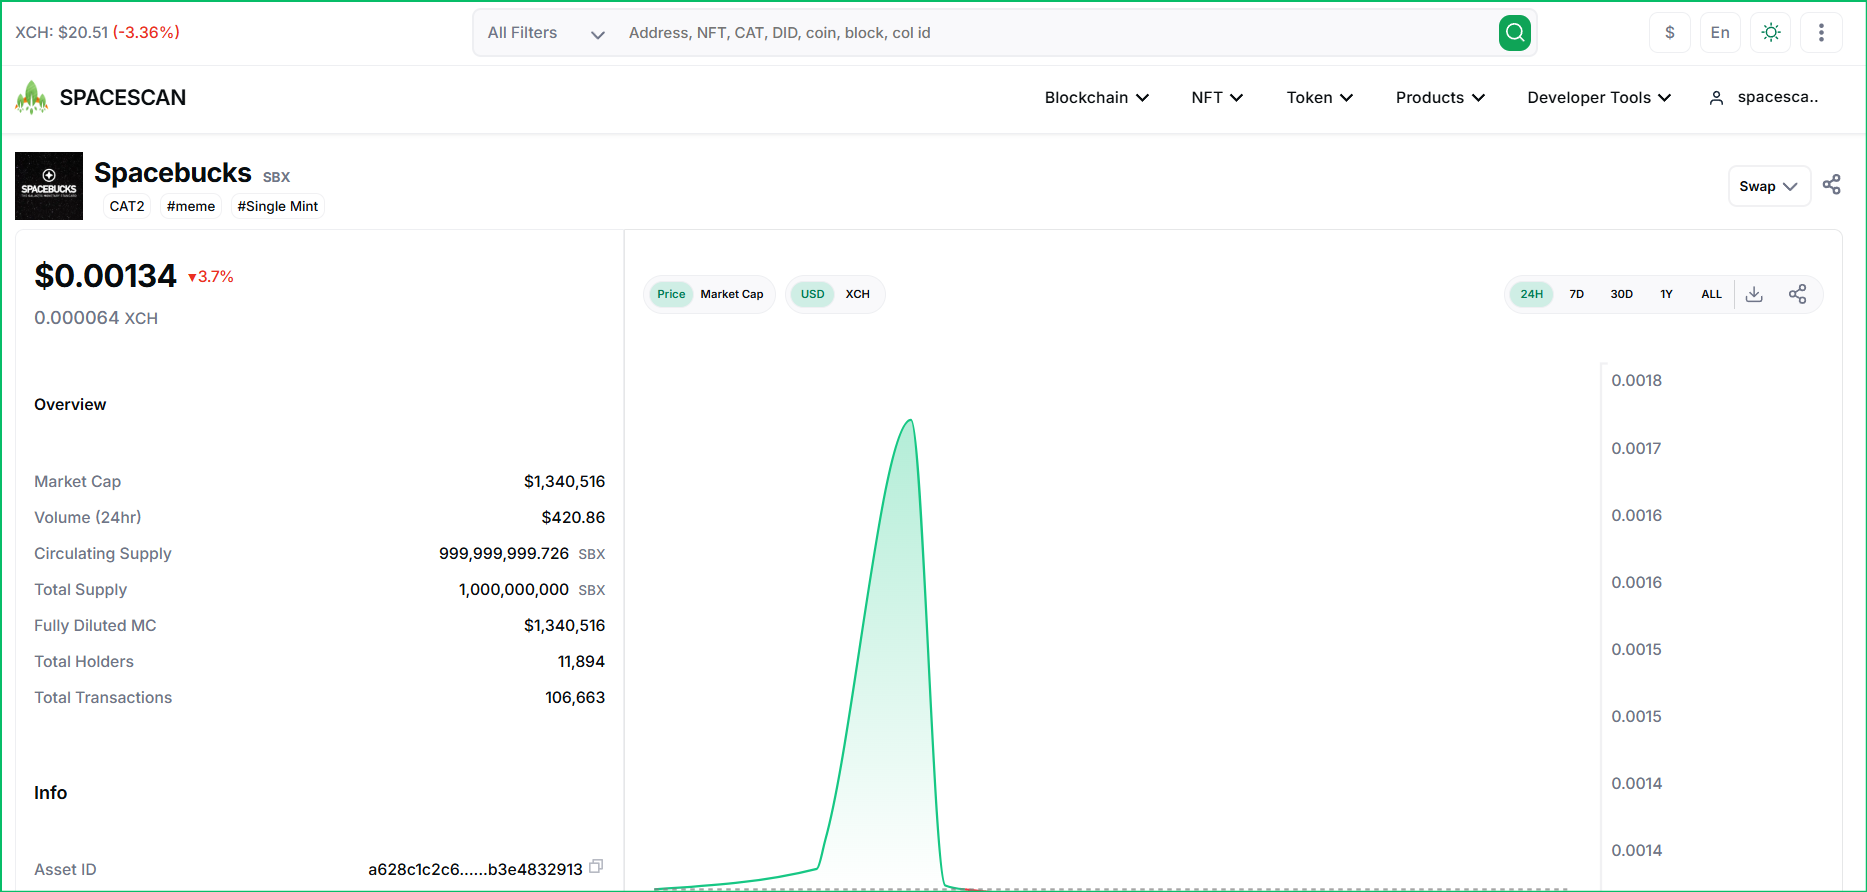Open the three-dot more options menu
1867x892 pixels.
point(1821,33)
